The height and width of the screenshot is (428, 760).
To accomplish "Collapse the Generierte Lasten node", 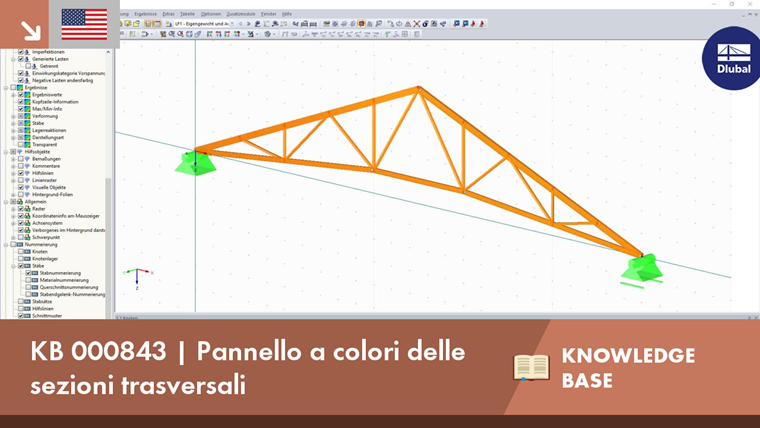I will [x=14, y=59].
